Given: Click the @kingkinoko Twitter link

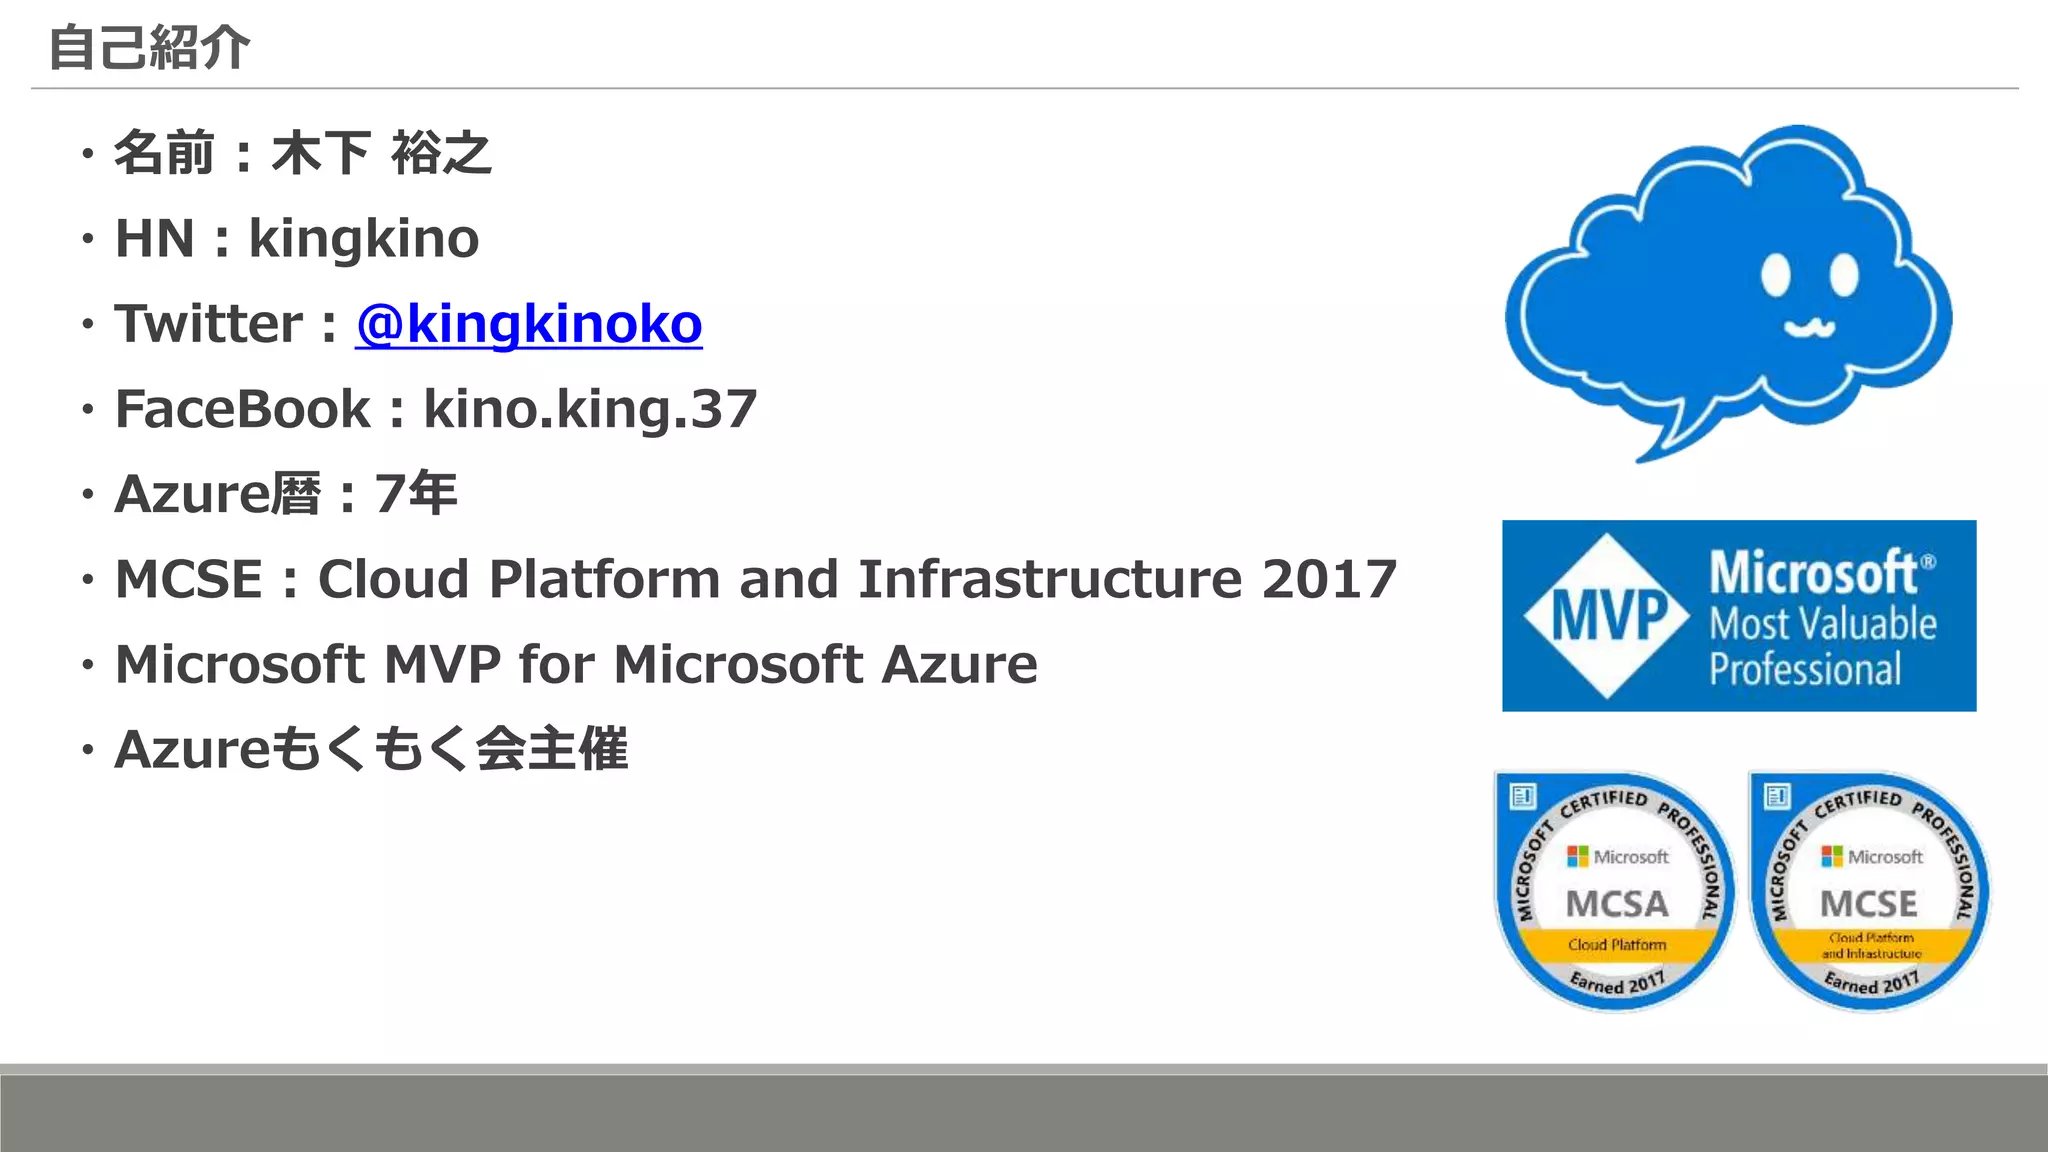Looking at the screenshot, I should [528, 324].
